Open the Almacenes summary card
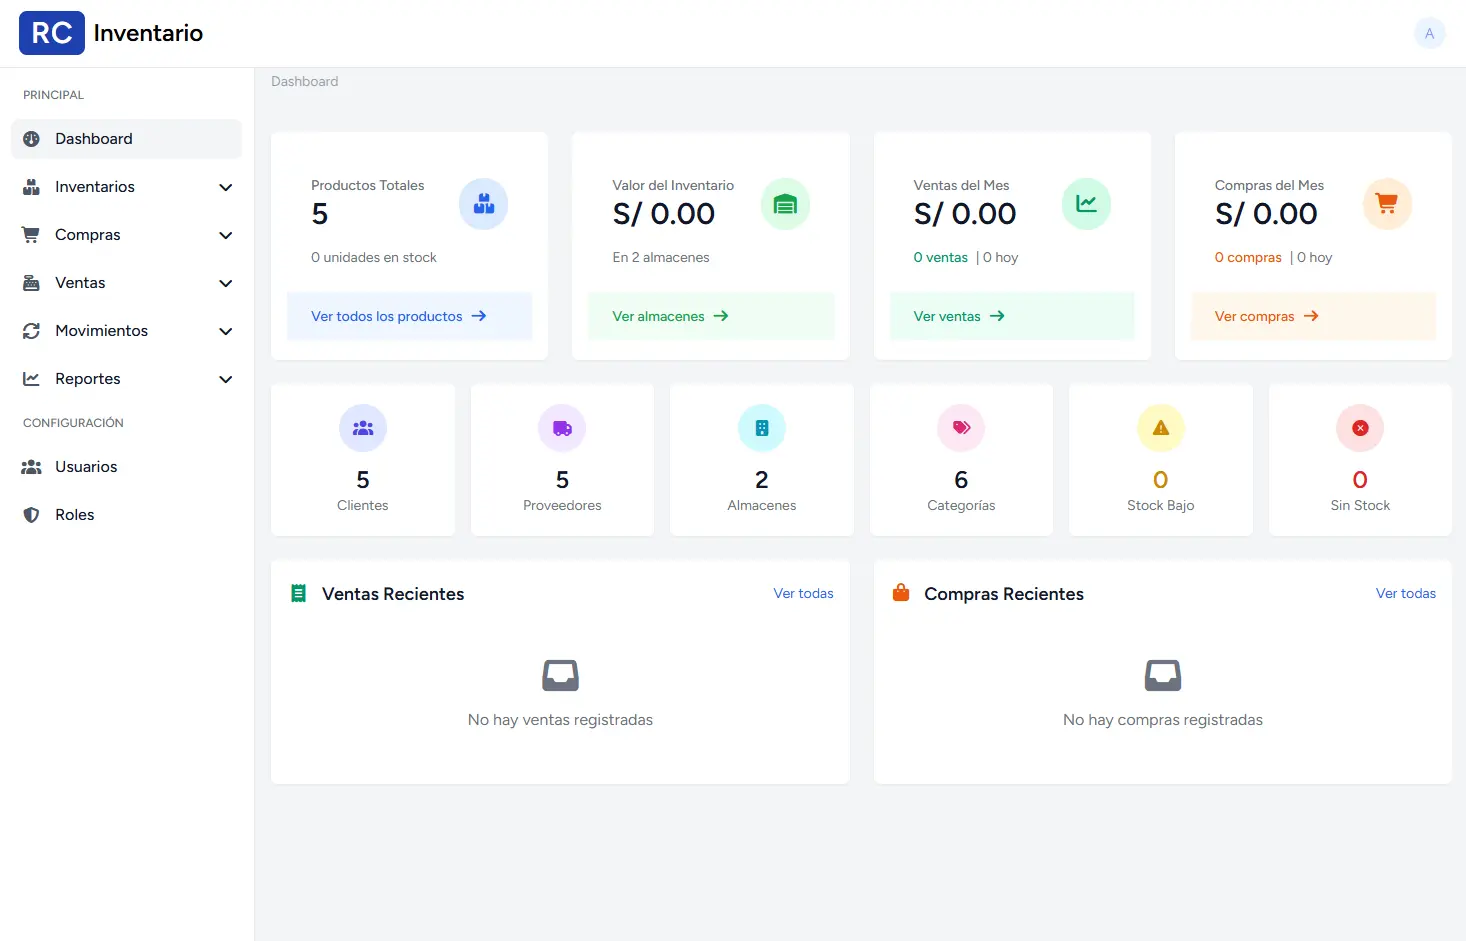Viewport: 1466px width, 941px height. pyautogui.click(x=761, y=460)
